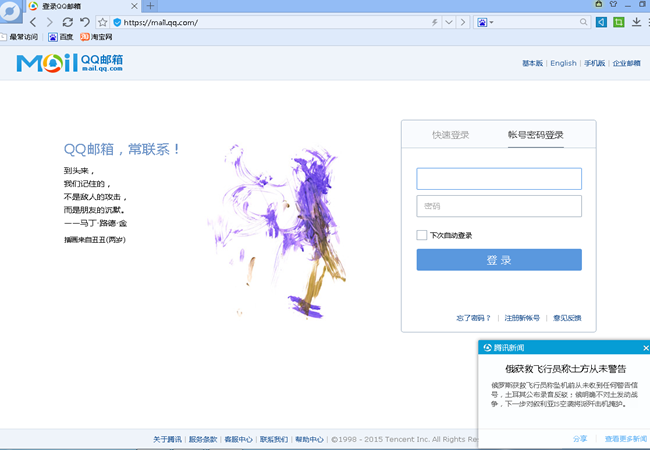Click the 最常访问 bookmark page icon
This screenshot has height=450, width=650.
click(x=3, y=37)
